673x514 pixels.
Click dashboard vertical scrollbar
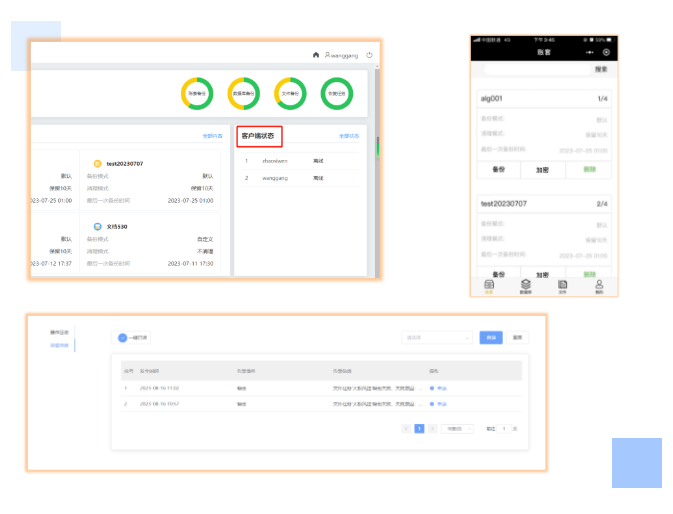378,172
